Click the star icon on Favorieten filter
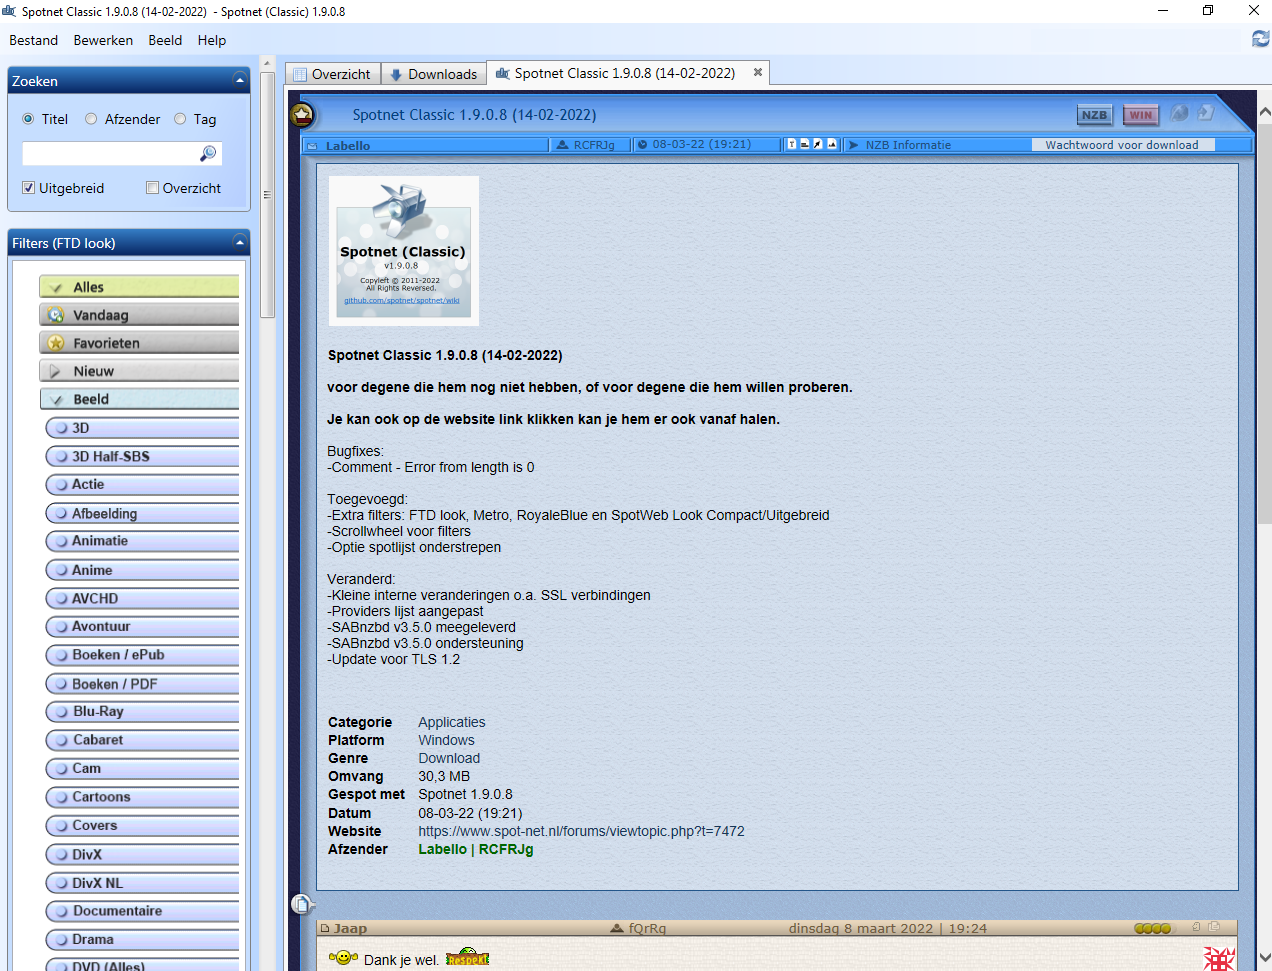This screenshot has width=1272, height=971. [56, 343]
